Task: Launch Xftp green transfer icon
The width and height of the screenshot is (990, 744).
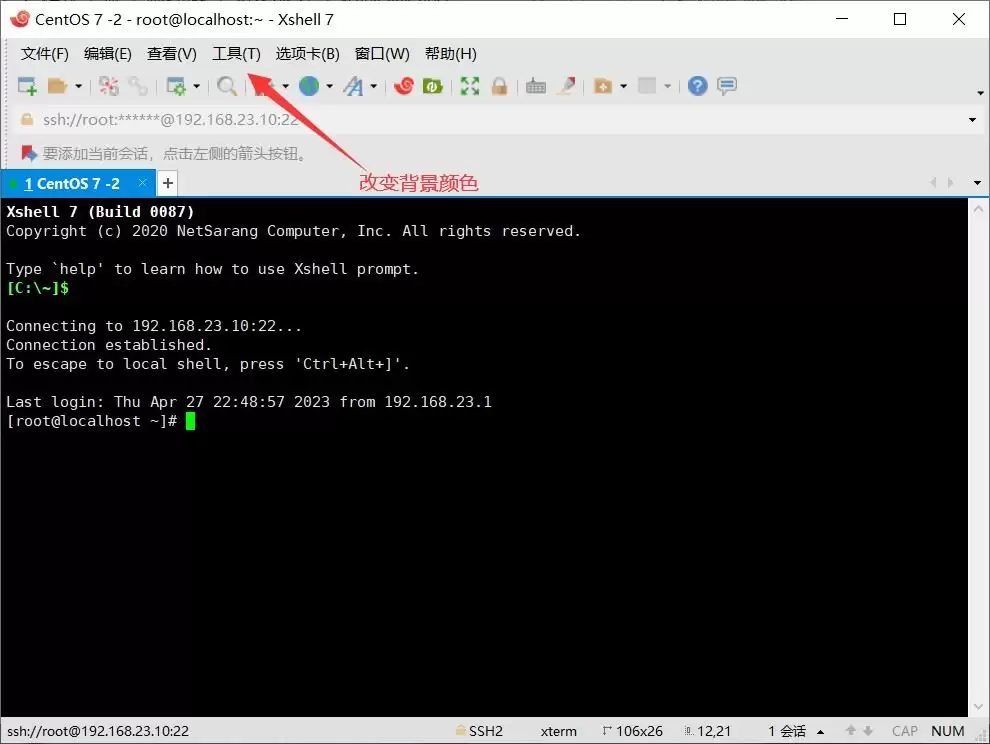Action: click(x=433, y=86)
